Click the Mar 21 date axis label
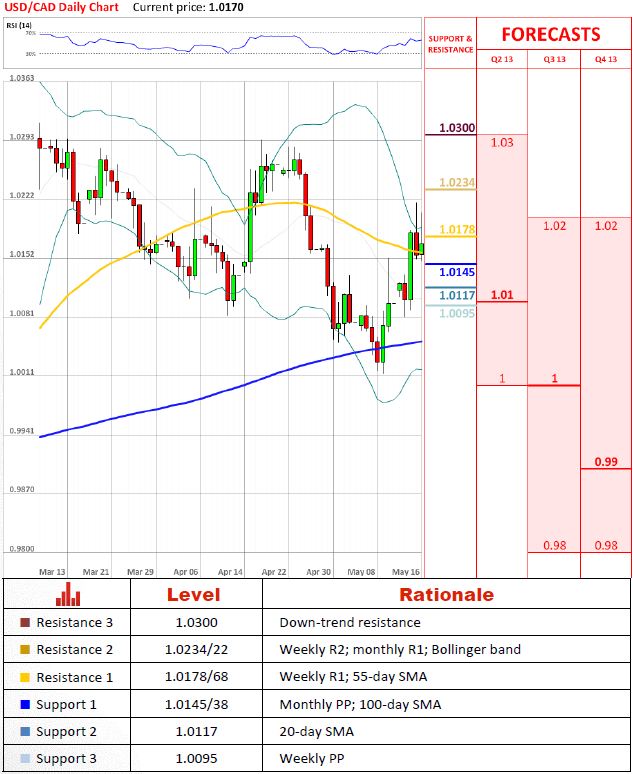The image size is (633, 774). tap(96, 572)
